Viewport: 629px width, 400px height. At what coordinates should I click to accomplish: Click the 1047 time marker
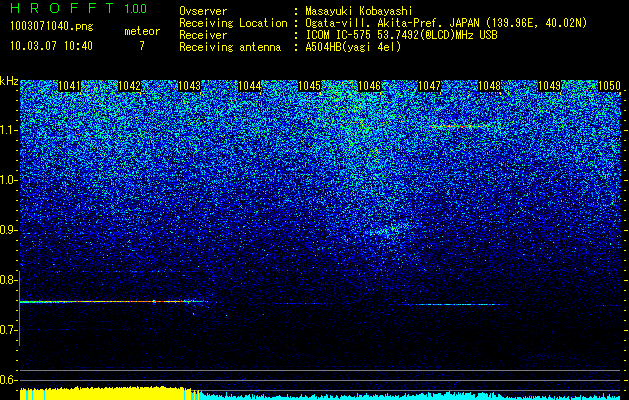coord(430,86)
